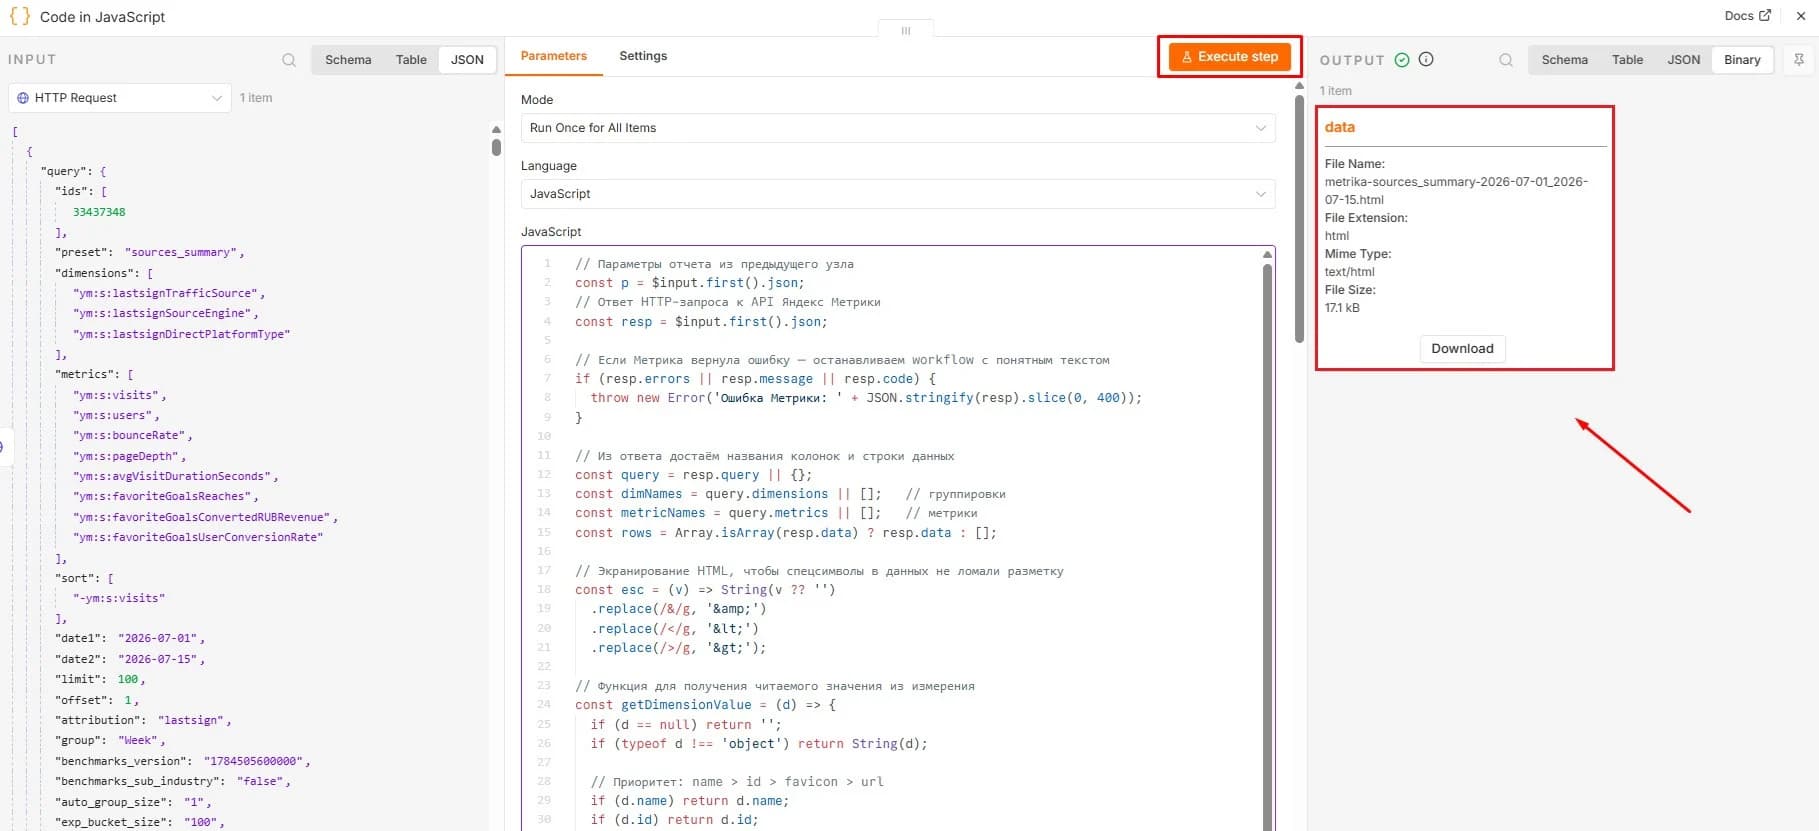Switch input view to Schema

coord(348,60)
